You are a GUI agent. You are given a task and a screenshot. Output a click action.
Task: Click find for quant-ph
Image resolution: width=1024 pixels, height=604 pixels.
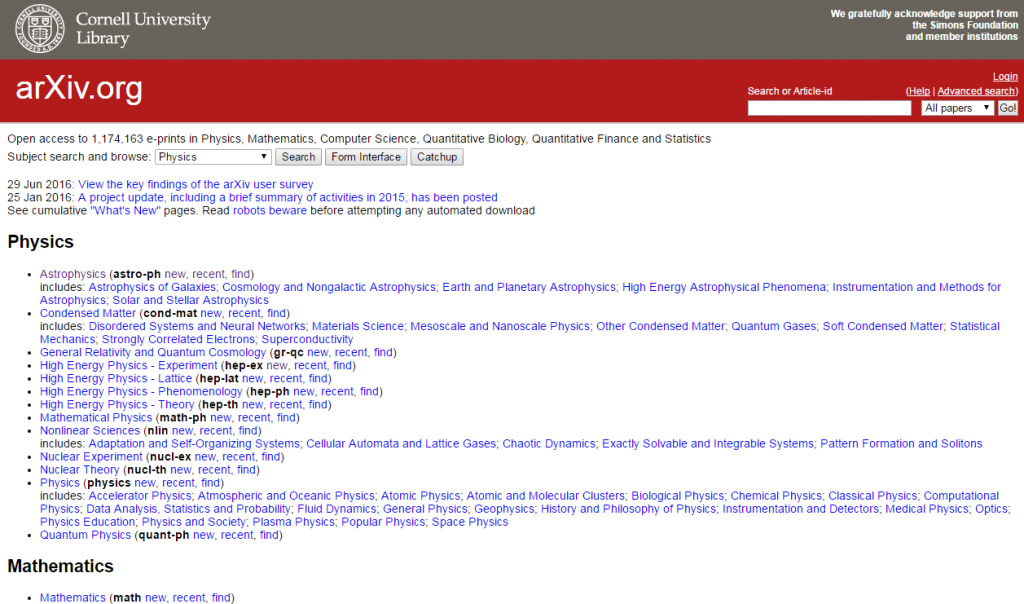(270, 535)
